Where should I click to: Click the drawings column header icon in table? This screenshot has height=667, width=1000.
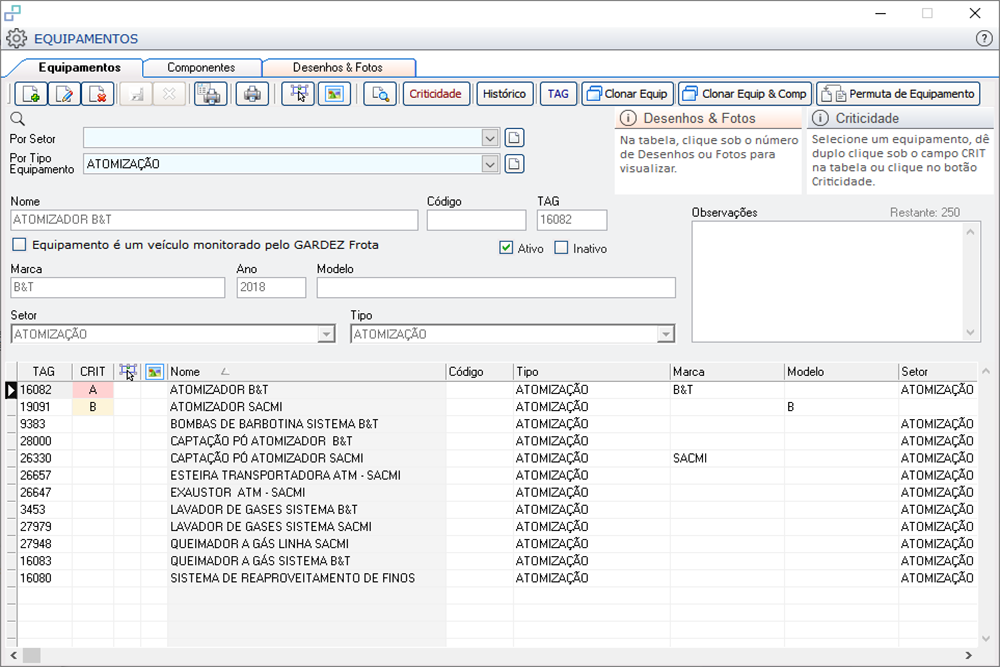(x=128, y=372)
